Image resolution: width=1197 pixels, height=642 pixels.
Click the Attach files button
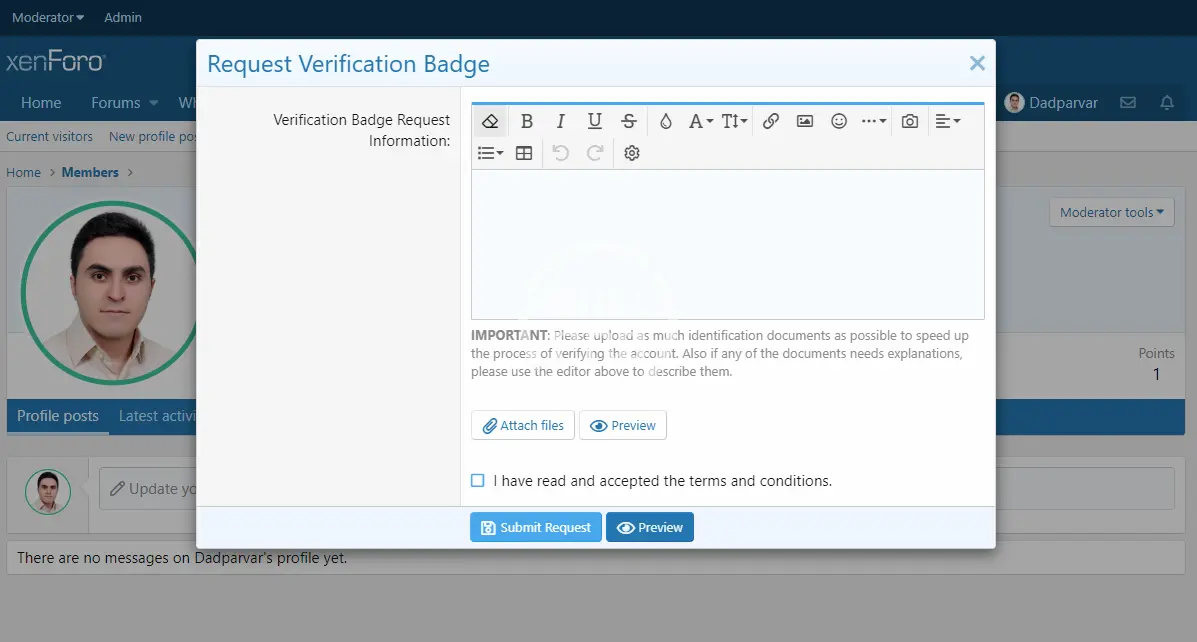[523, 425]
